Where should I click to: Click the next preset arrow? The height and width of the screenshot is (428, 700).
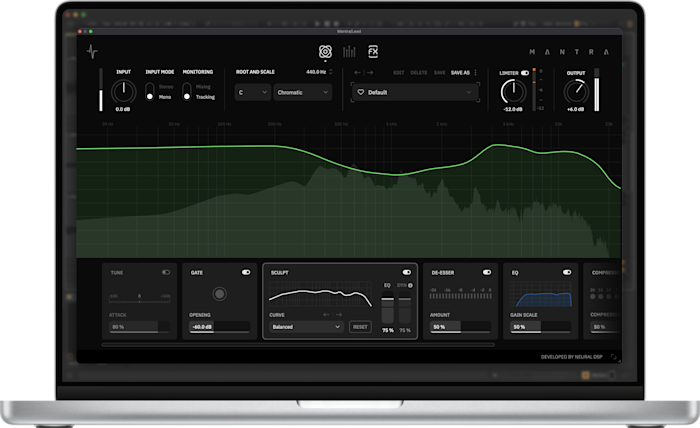(x=370, y=72)
